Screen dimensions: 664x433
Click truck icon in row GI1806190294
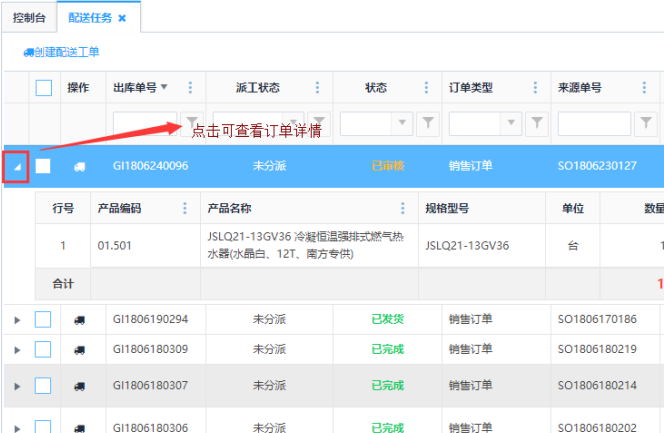click(79, 320)
